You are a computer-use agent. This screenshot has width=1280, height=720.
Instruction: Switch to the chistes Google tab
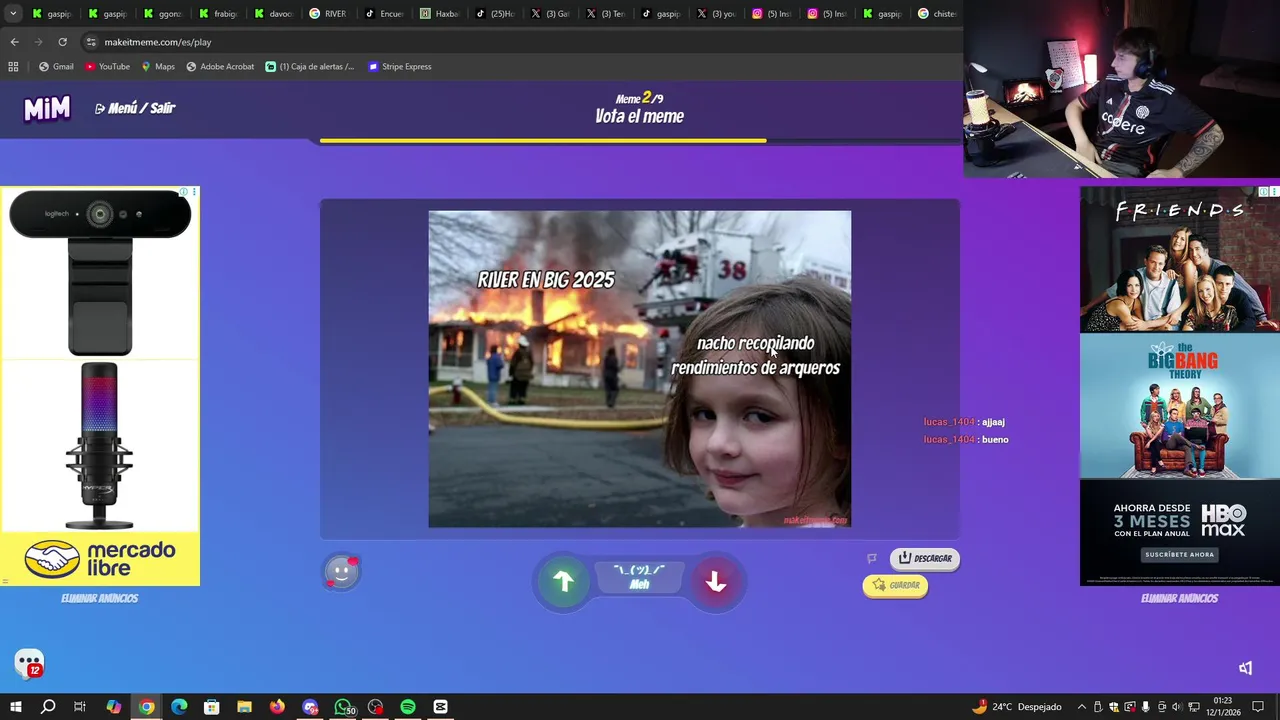[x=937, y=14]
